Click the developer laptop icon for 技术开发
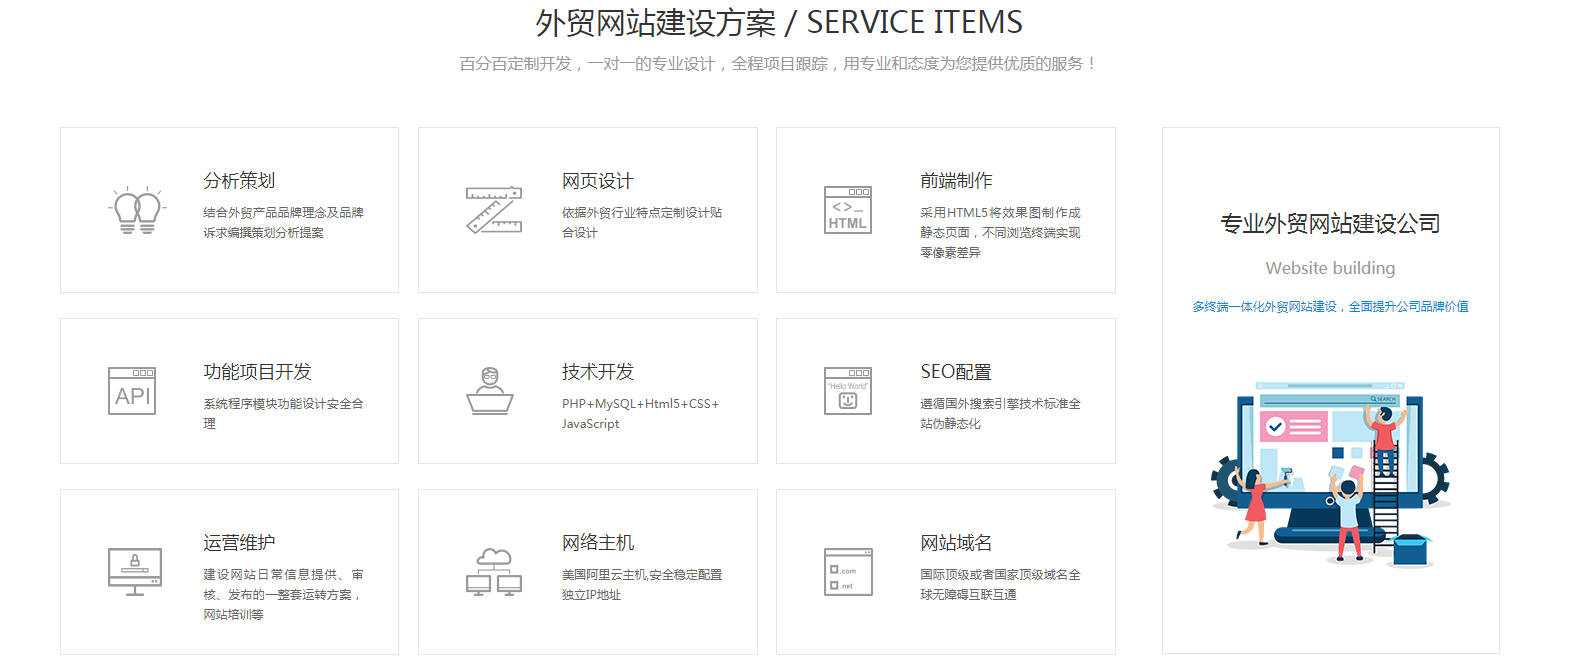Viewport: 1596px width, 663px height. click(490, 391)
